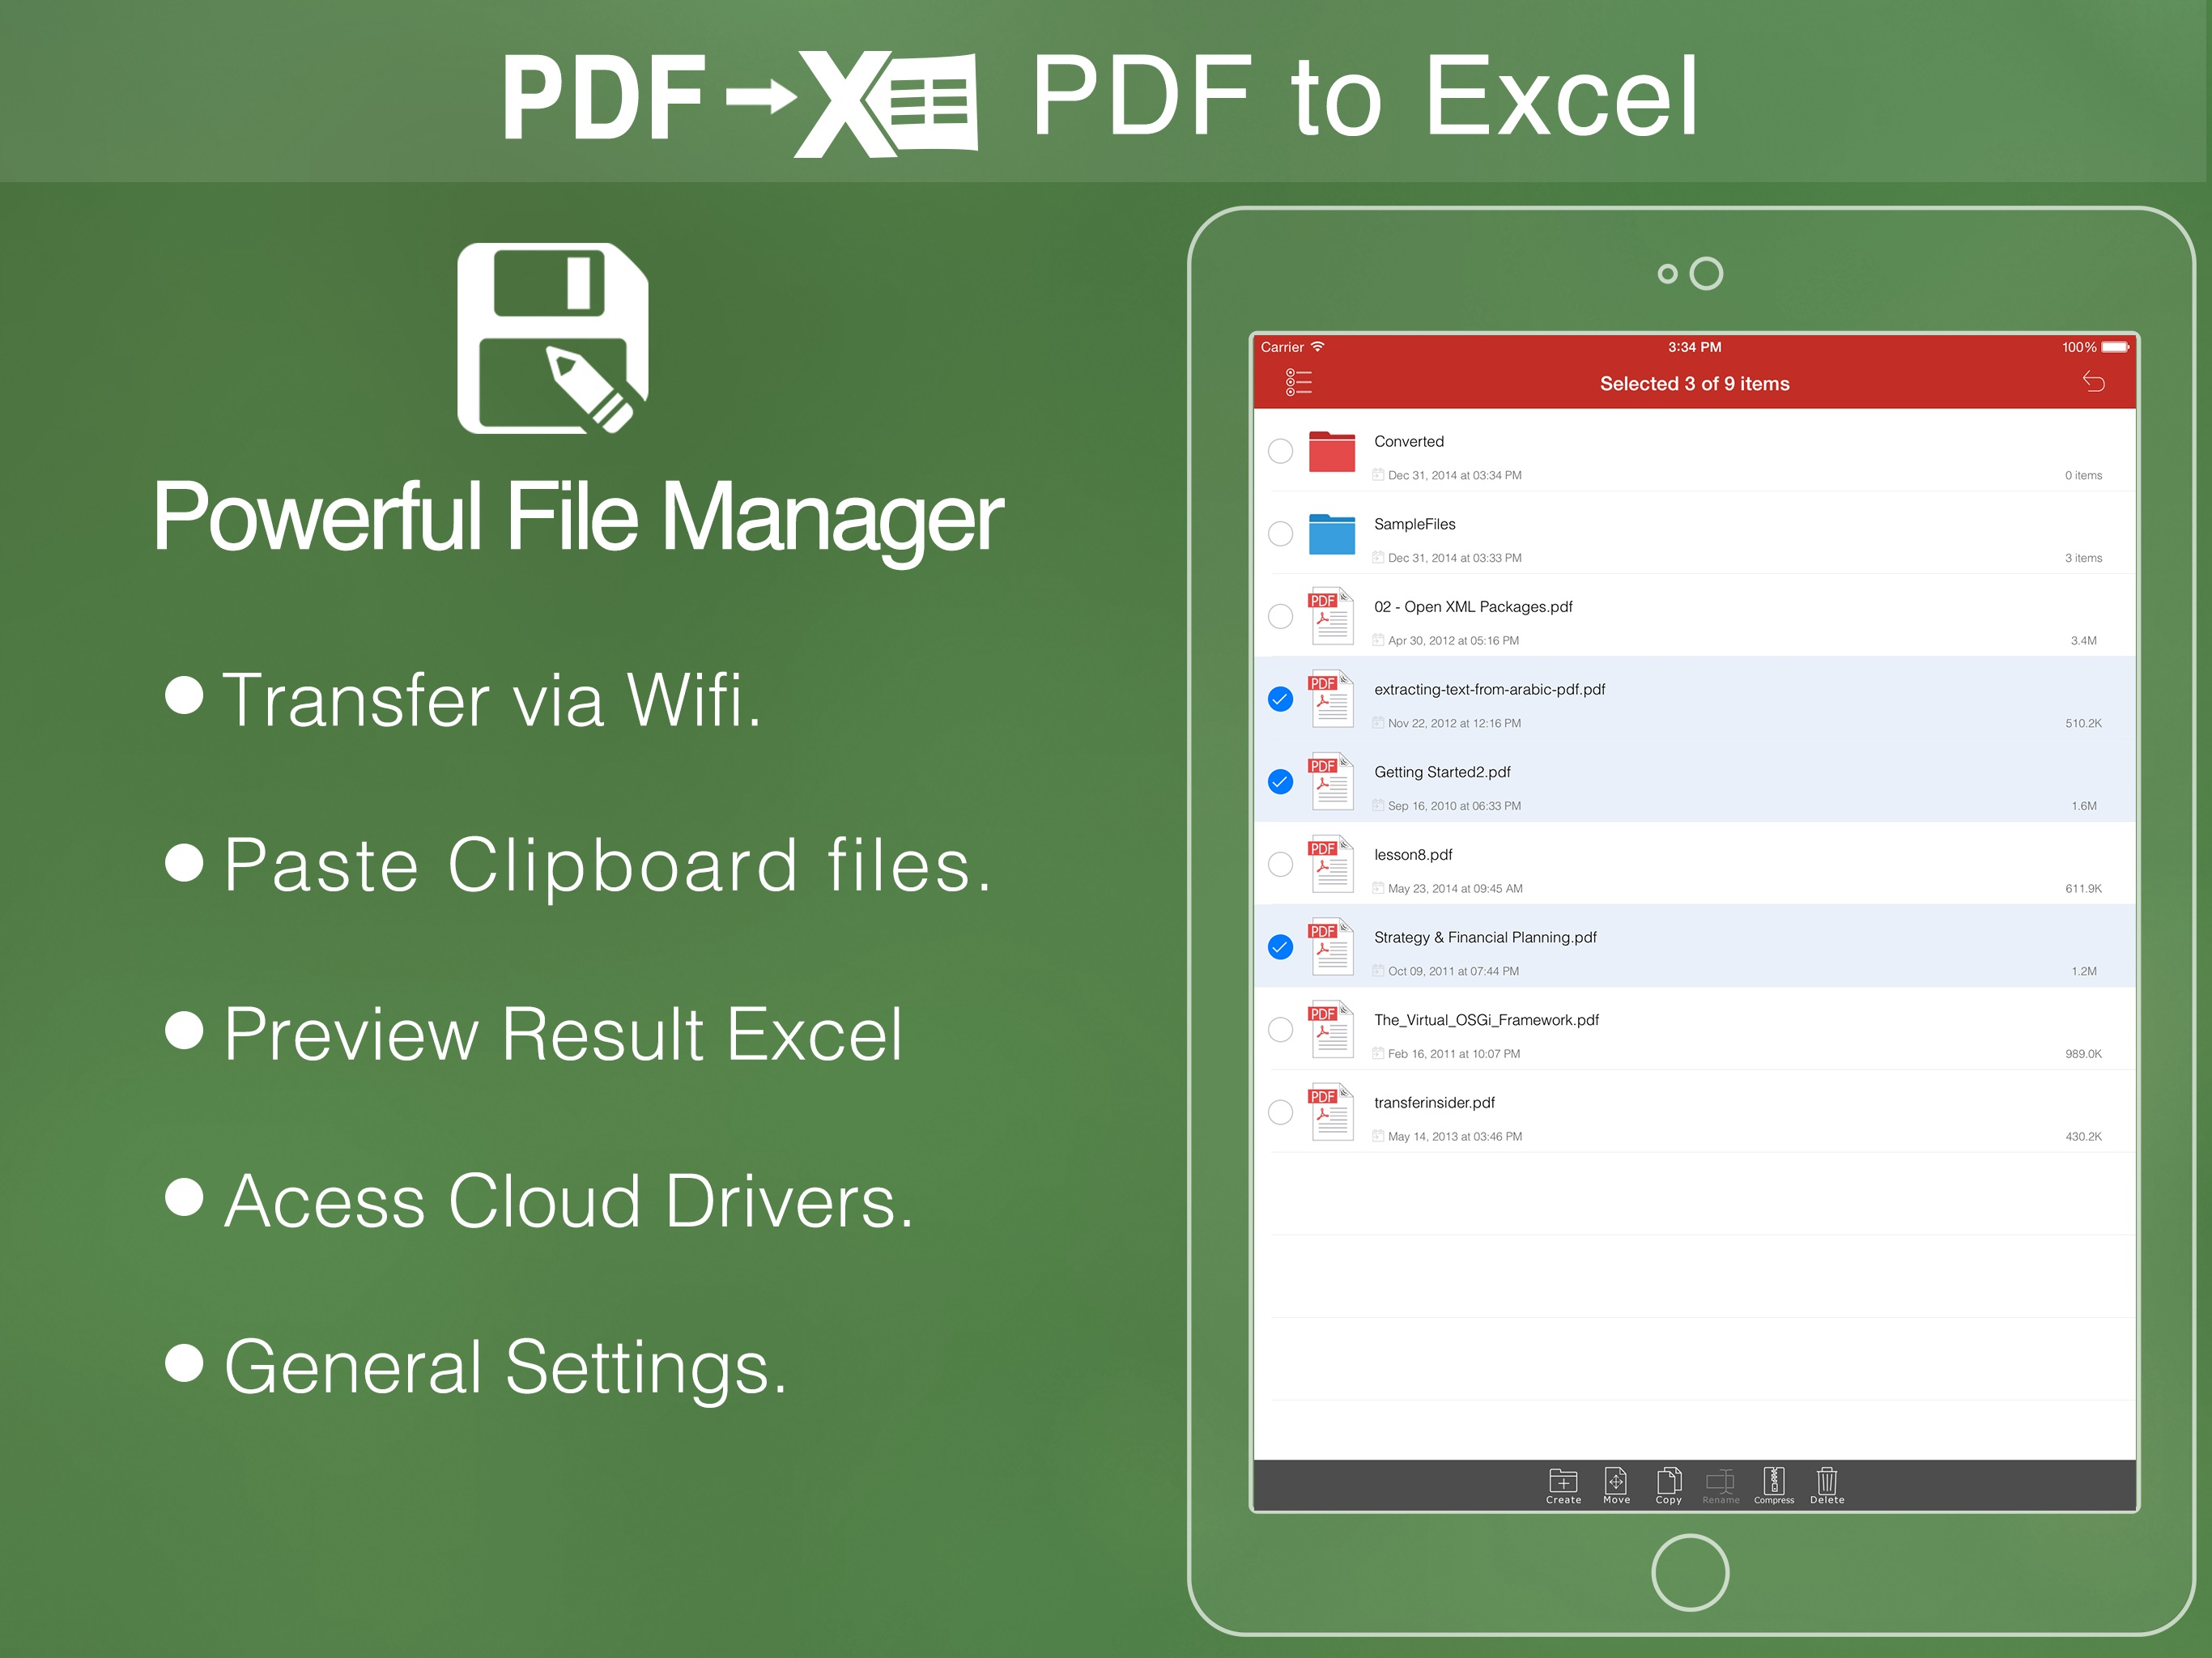Tap the Create folder toolbar icon
The width and height of the screenshot is (2212, 1658).
1563,1485
